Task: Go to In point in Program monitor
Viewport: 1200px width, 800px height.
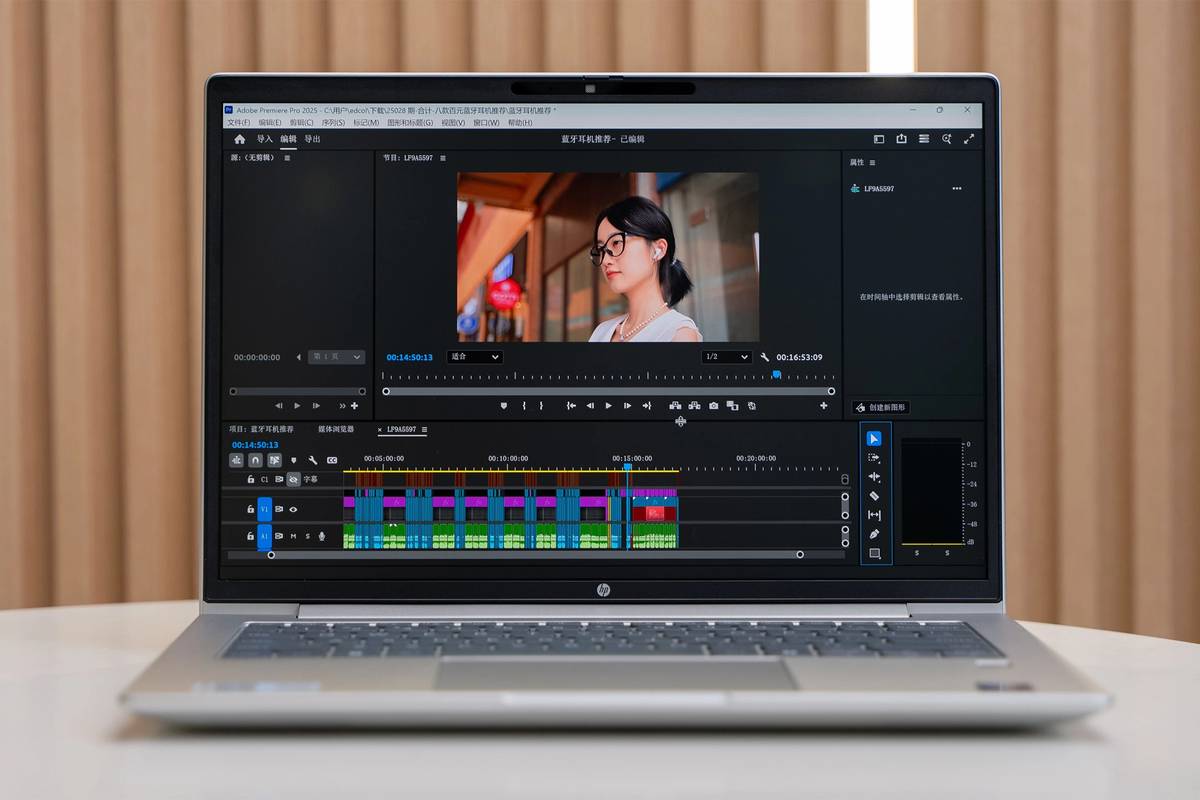Action: 570,406
